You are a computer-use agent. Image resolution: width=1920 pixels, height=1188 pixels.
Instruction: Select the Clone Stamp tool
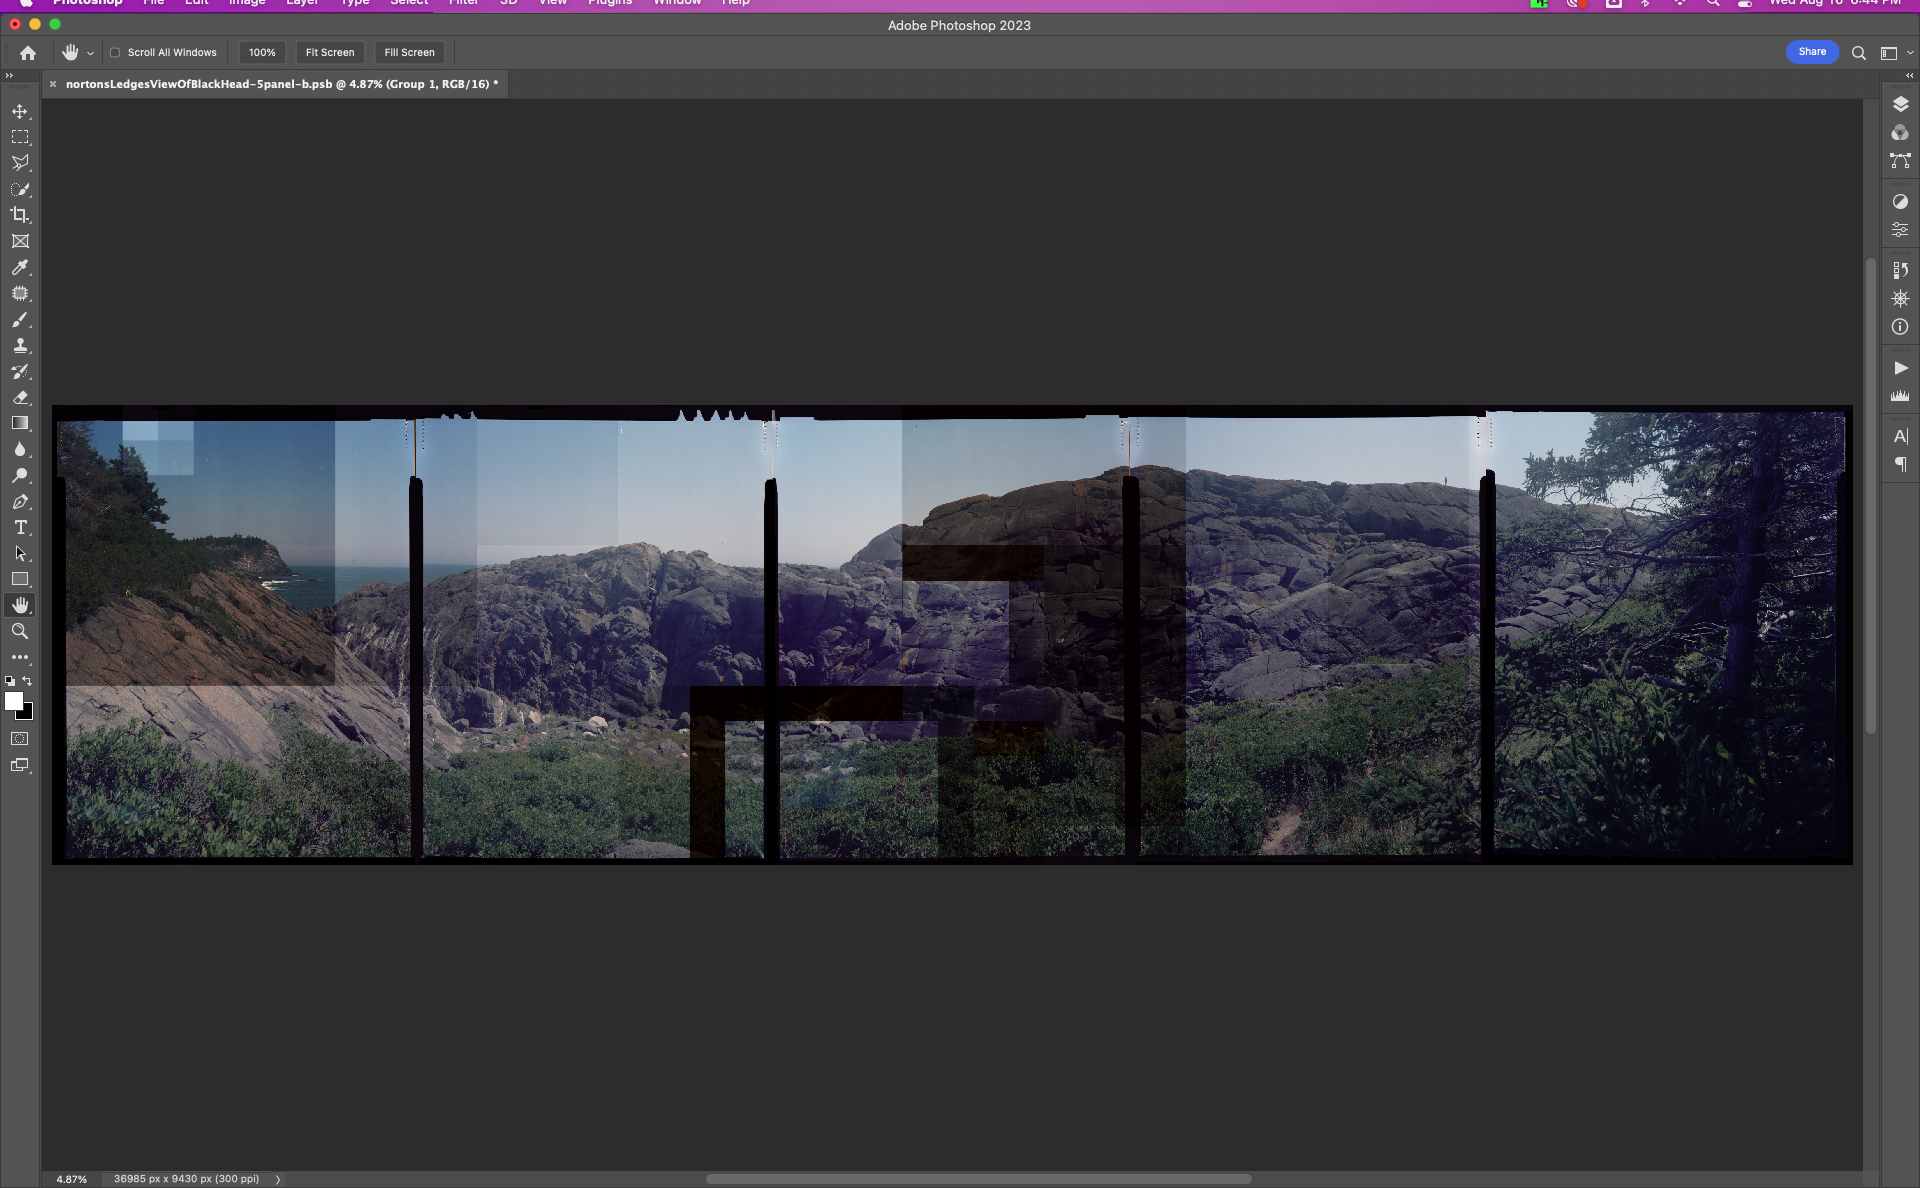[20, 345]
